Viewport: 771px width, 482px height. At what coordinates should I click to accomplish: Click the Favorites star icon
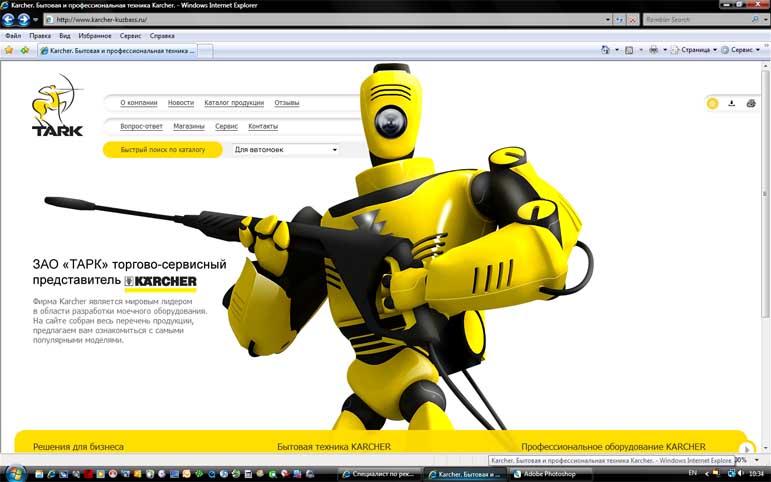point(9,49)
